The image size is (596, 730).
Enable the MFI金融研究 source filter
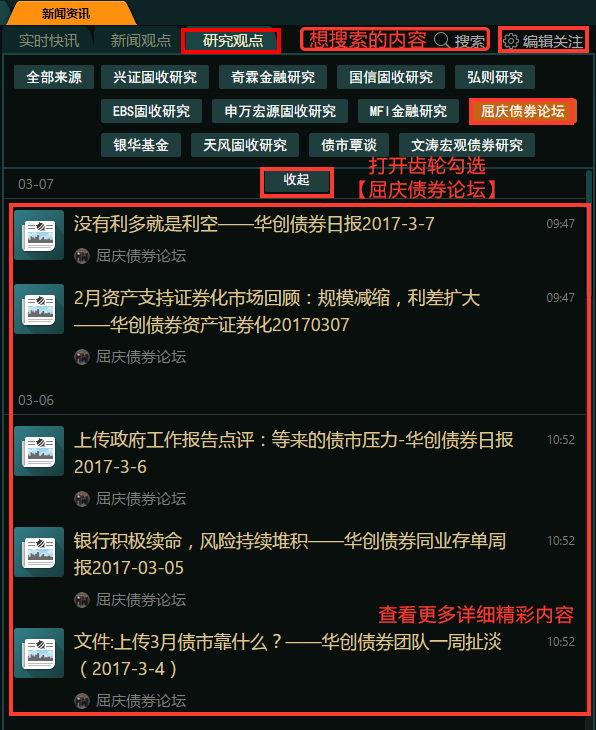pyautogui.click(x=408, y=111)
